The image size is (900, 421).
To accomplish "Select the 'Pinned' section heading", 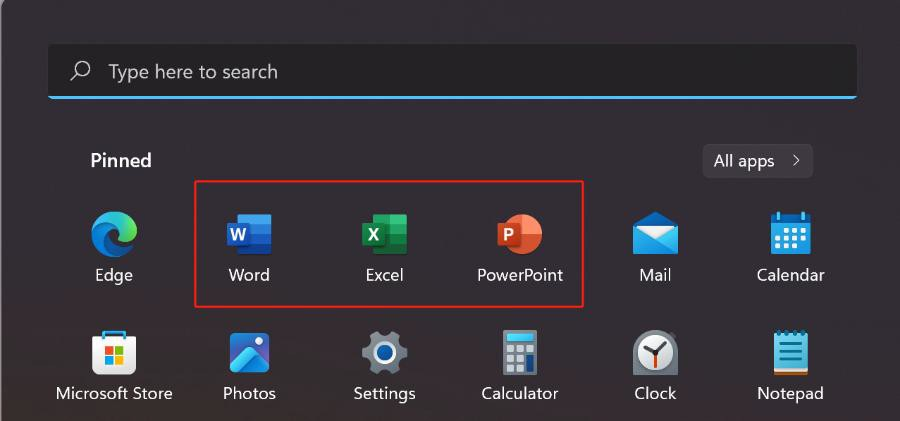I will (121, 160).
